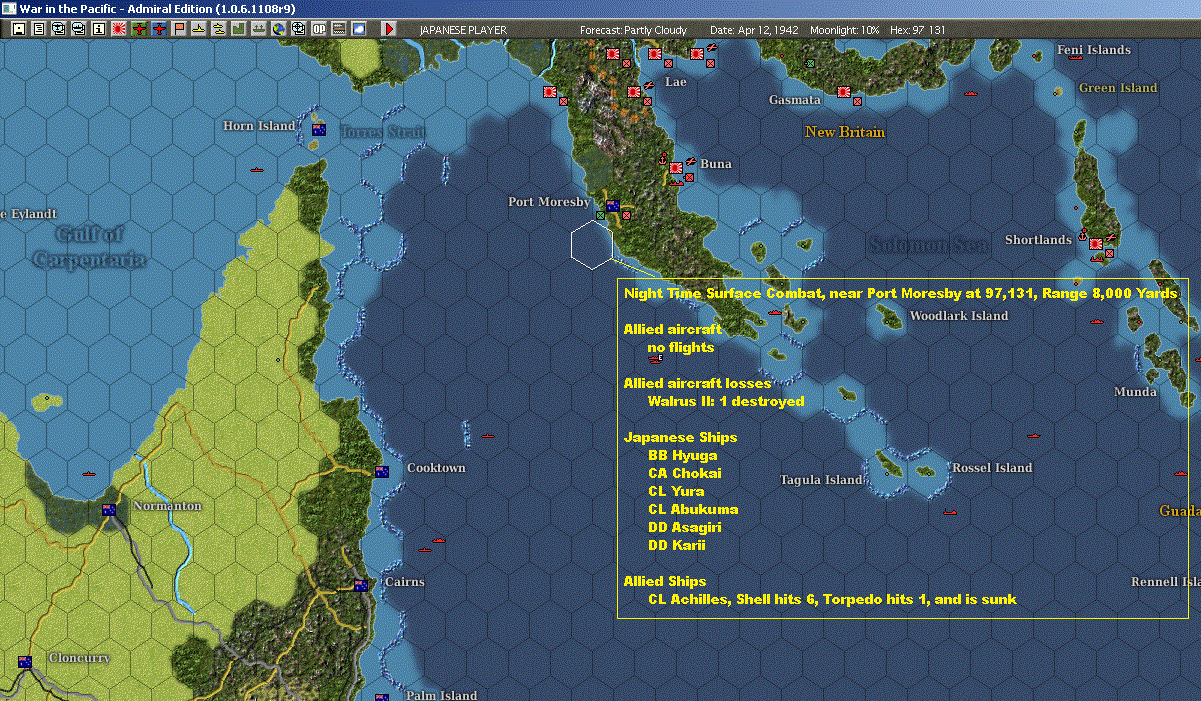1201x701 pixels.
Task: Select the Japanese flag base at Gasmata
Action: 844,92
